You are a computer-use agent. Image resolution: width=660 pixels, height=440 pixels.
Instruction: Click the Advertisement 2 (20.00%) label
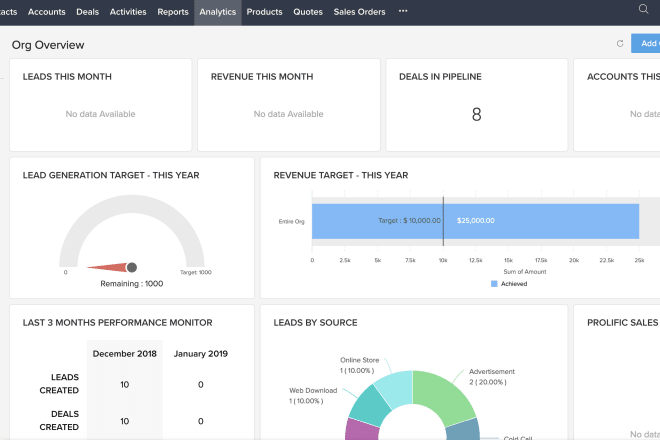click(x=492, y=377)
